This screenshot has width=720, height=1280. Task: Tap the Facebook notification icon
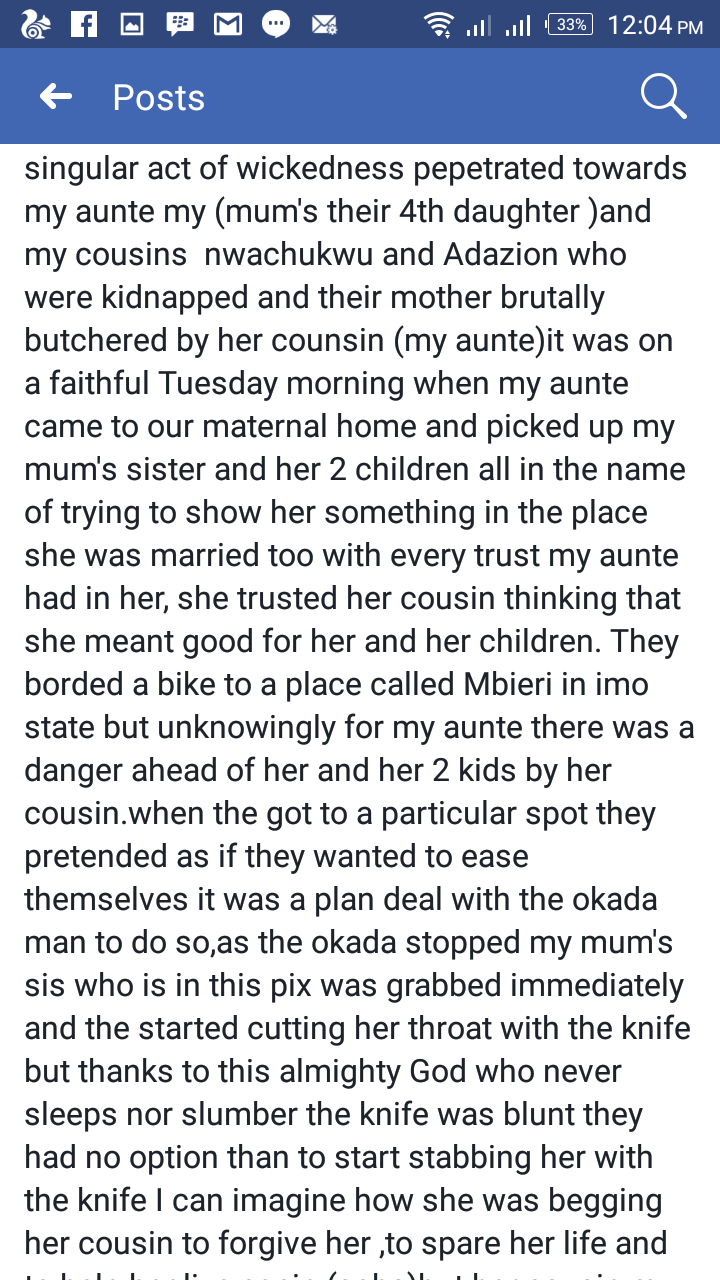[x=84, y=25]
